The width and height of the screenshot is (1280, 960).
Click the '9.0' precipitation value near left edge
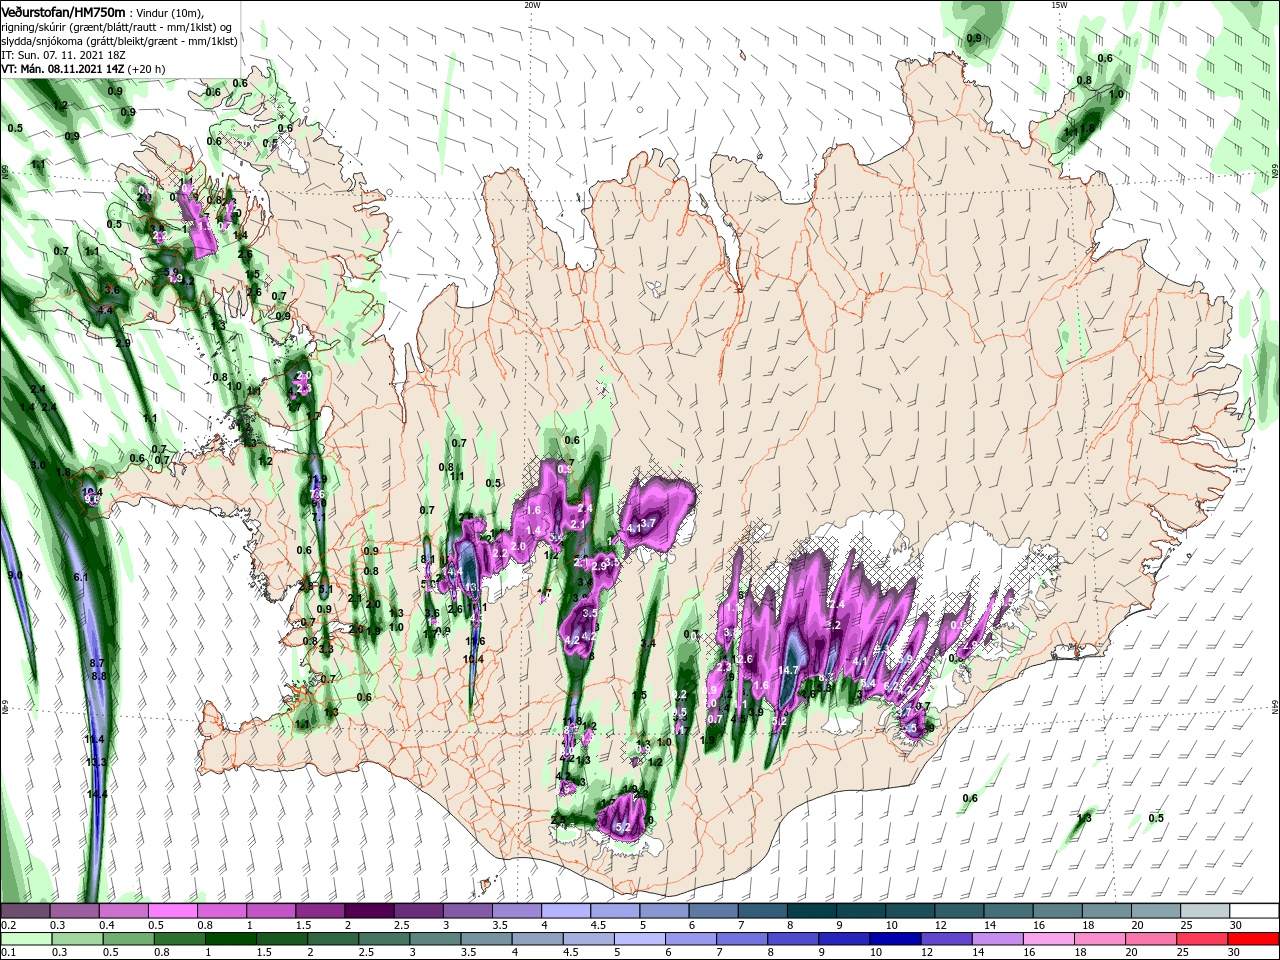(x=14, y=575)
